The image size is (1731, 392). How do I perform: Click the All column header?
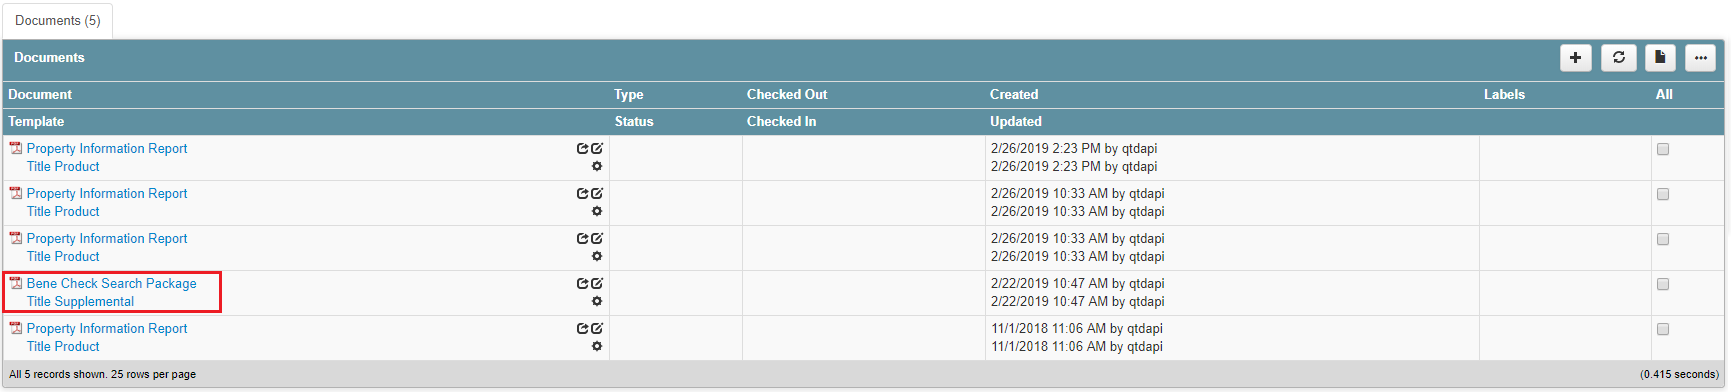(1664, 94)
